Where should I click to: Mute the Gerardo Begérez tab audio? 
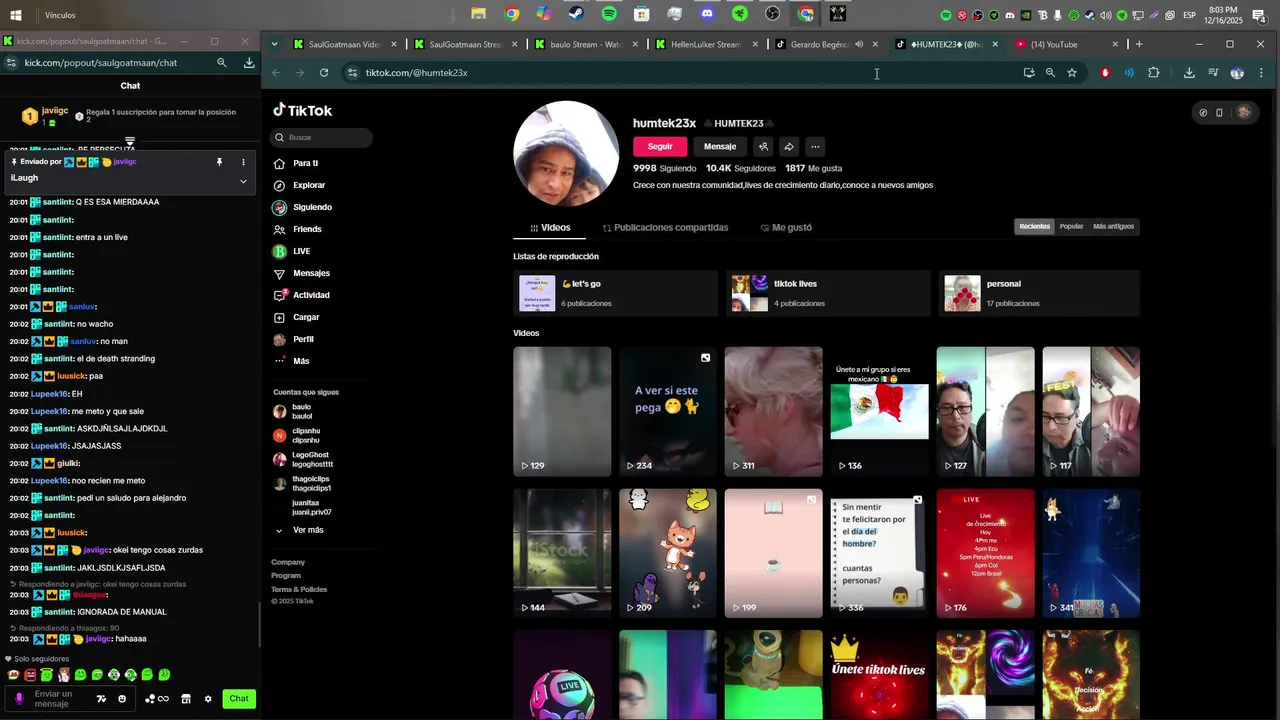859,44
